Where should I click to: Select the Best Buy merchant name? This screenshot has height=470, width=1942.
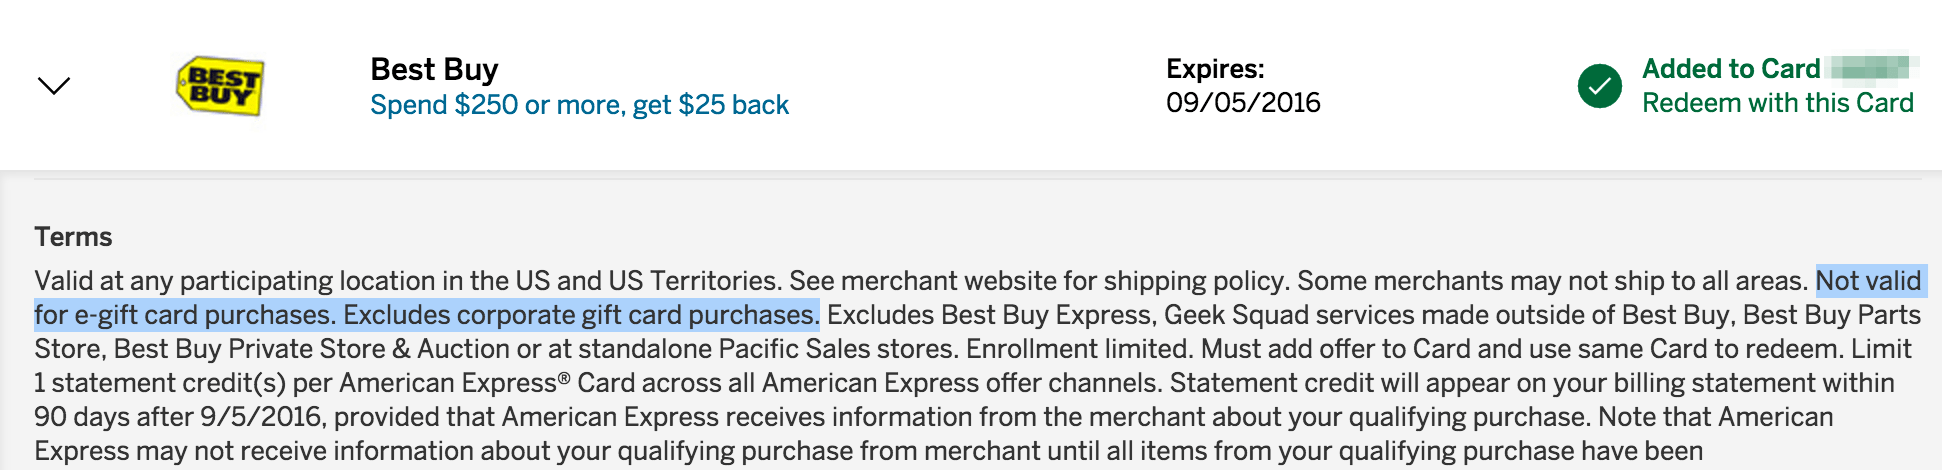[x=434, y=69]
